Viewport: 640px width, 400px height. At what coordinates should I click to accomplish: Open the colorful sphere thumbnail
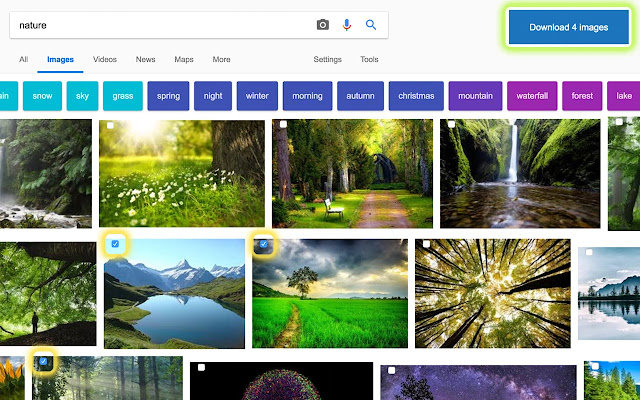coord(281,381)
